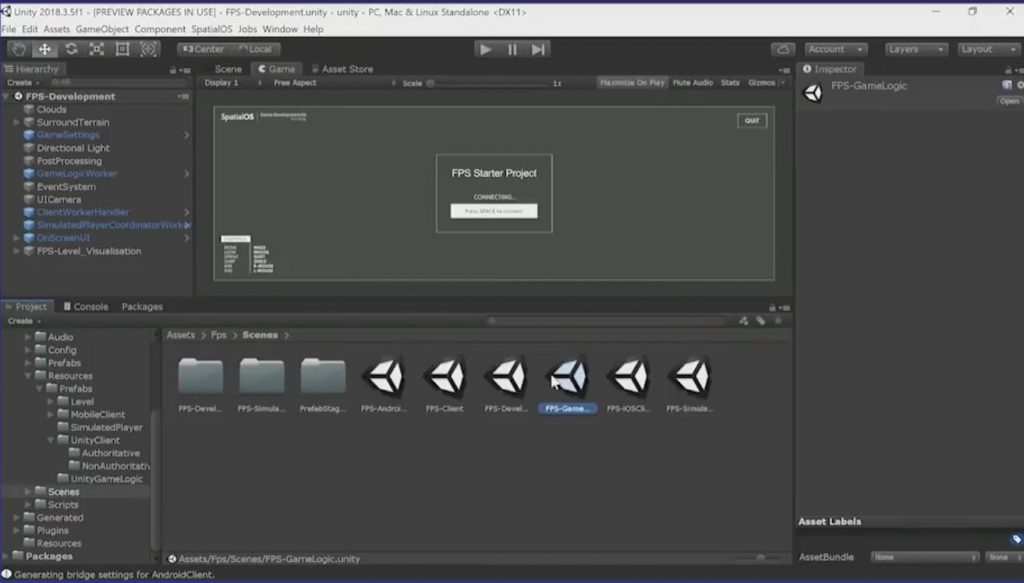The image size is (1024, 583).
Task: Toggle Local handle rotation
Action: 255,49
